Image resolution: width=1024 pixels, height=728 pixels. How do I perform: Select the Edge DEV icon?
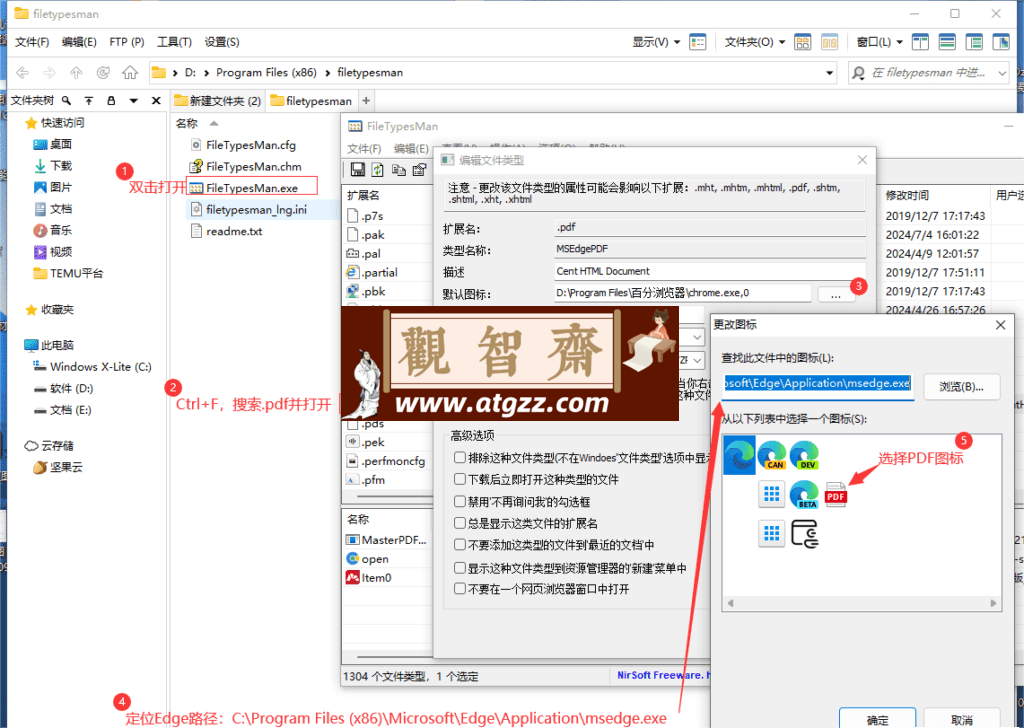pyautogui.click(x=805, y=455)
